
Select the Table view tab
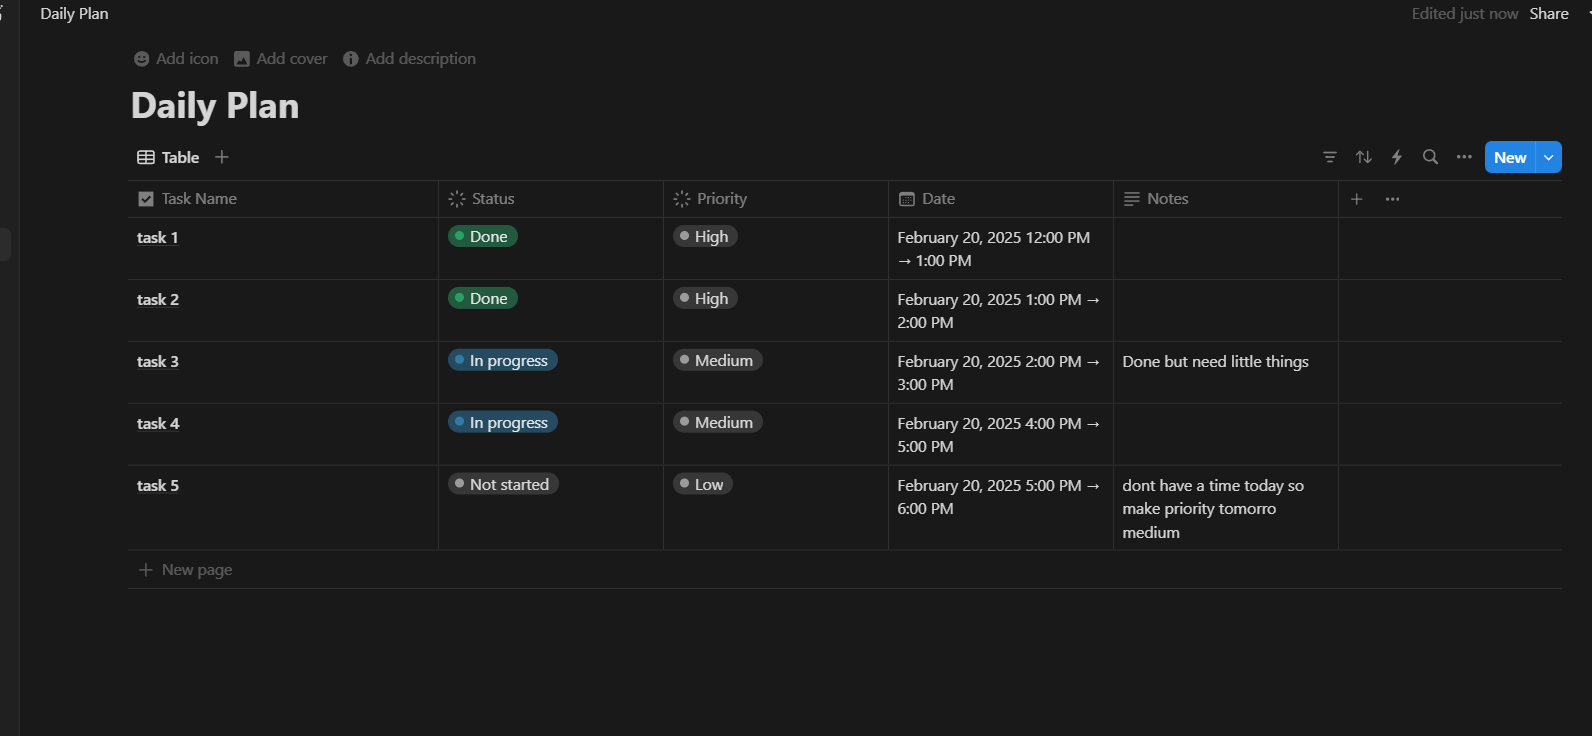pyautogui.click(x=168, y=157)
